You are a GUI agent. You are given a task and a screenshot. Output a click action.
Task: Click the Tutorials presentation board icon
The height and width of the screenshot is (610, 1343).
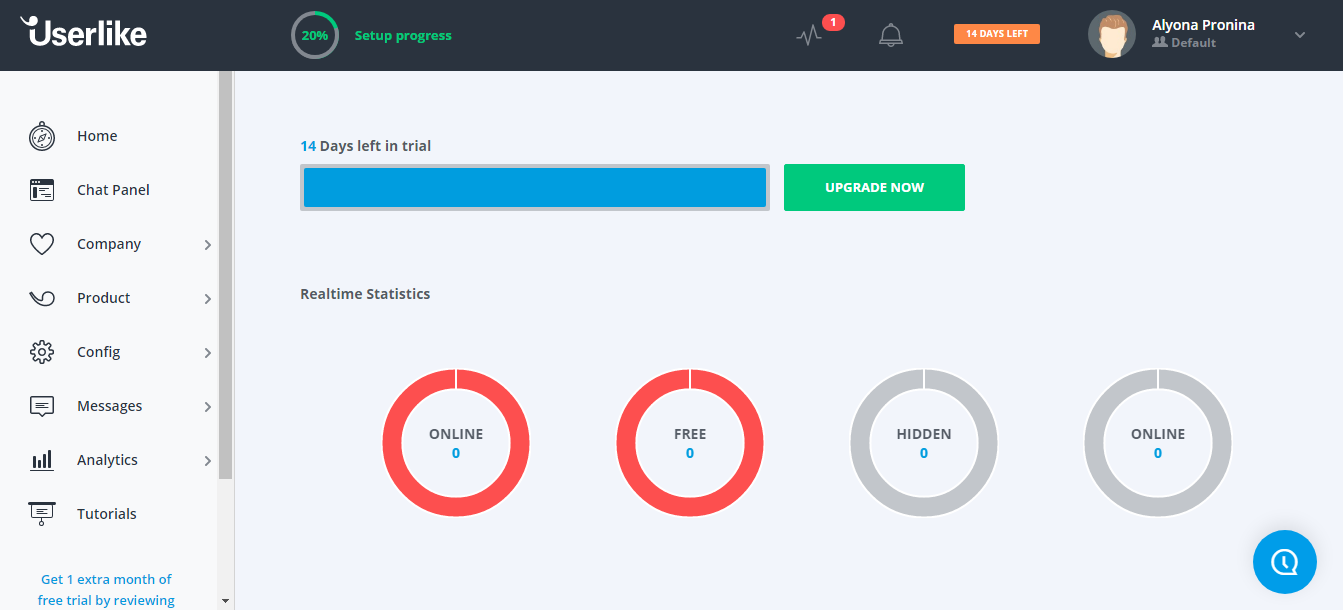pyautogui.click(x=42, y=514)
